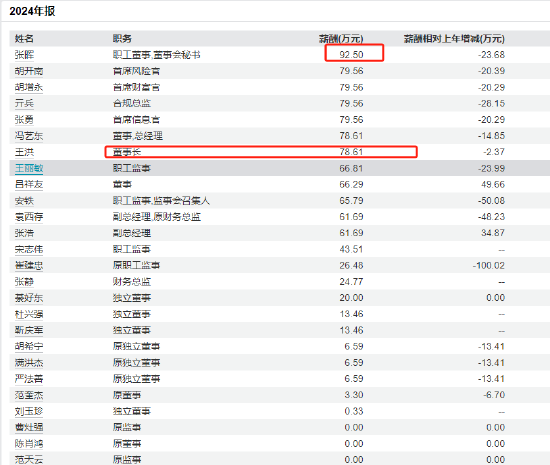Select the 2024年报 title text
The image size is (550, 465).
pos(32,11)
